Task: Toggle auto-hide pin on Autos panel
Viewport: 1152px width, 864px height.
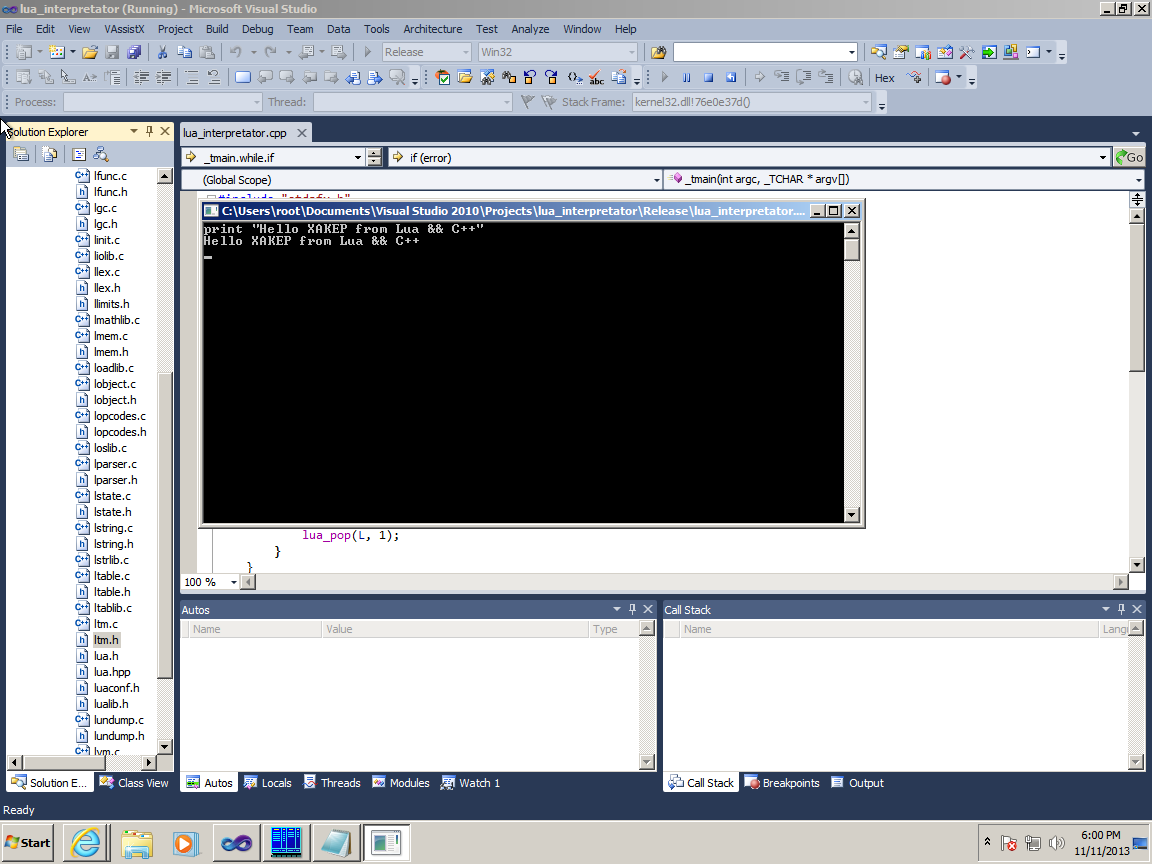Action: point(632,609)
